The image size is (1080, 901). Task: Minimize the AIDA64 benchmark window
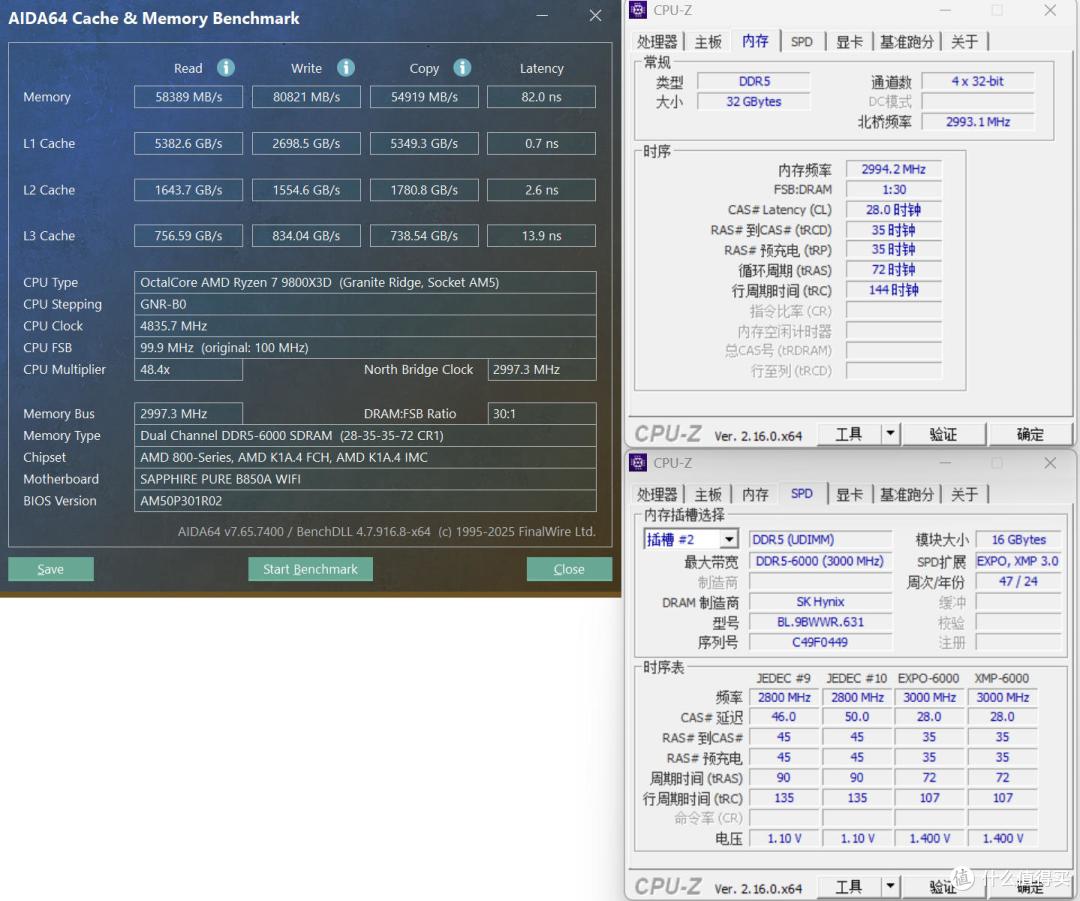pyautogui.click(x=543, y=15)
